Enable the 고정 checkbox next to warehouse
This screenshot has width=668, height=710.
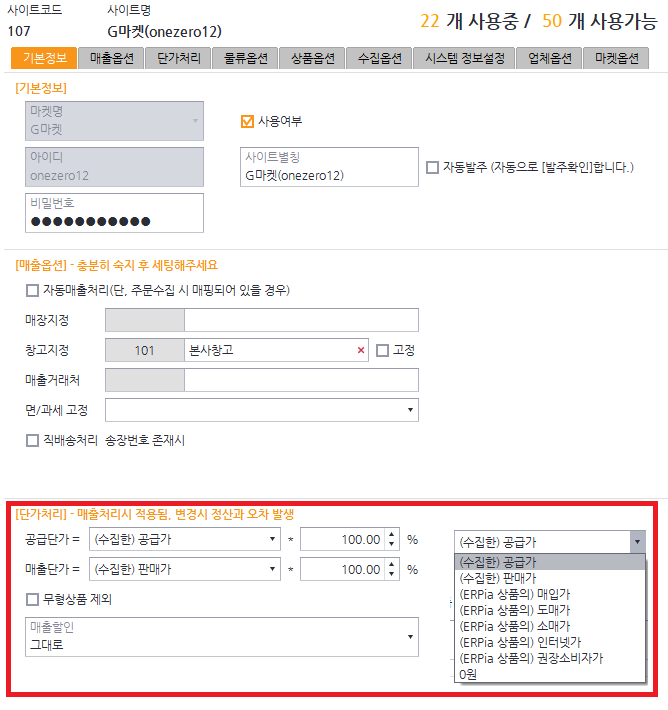pos(382,350)
